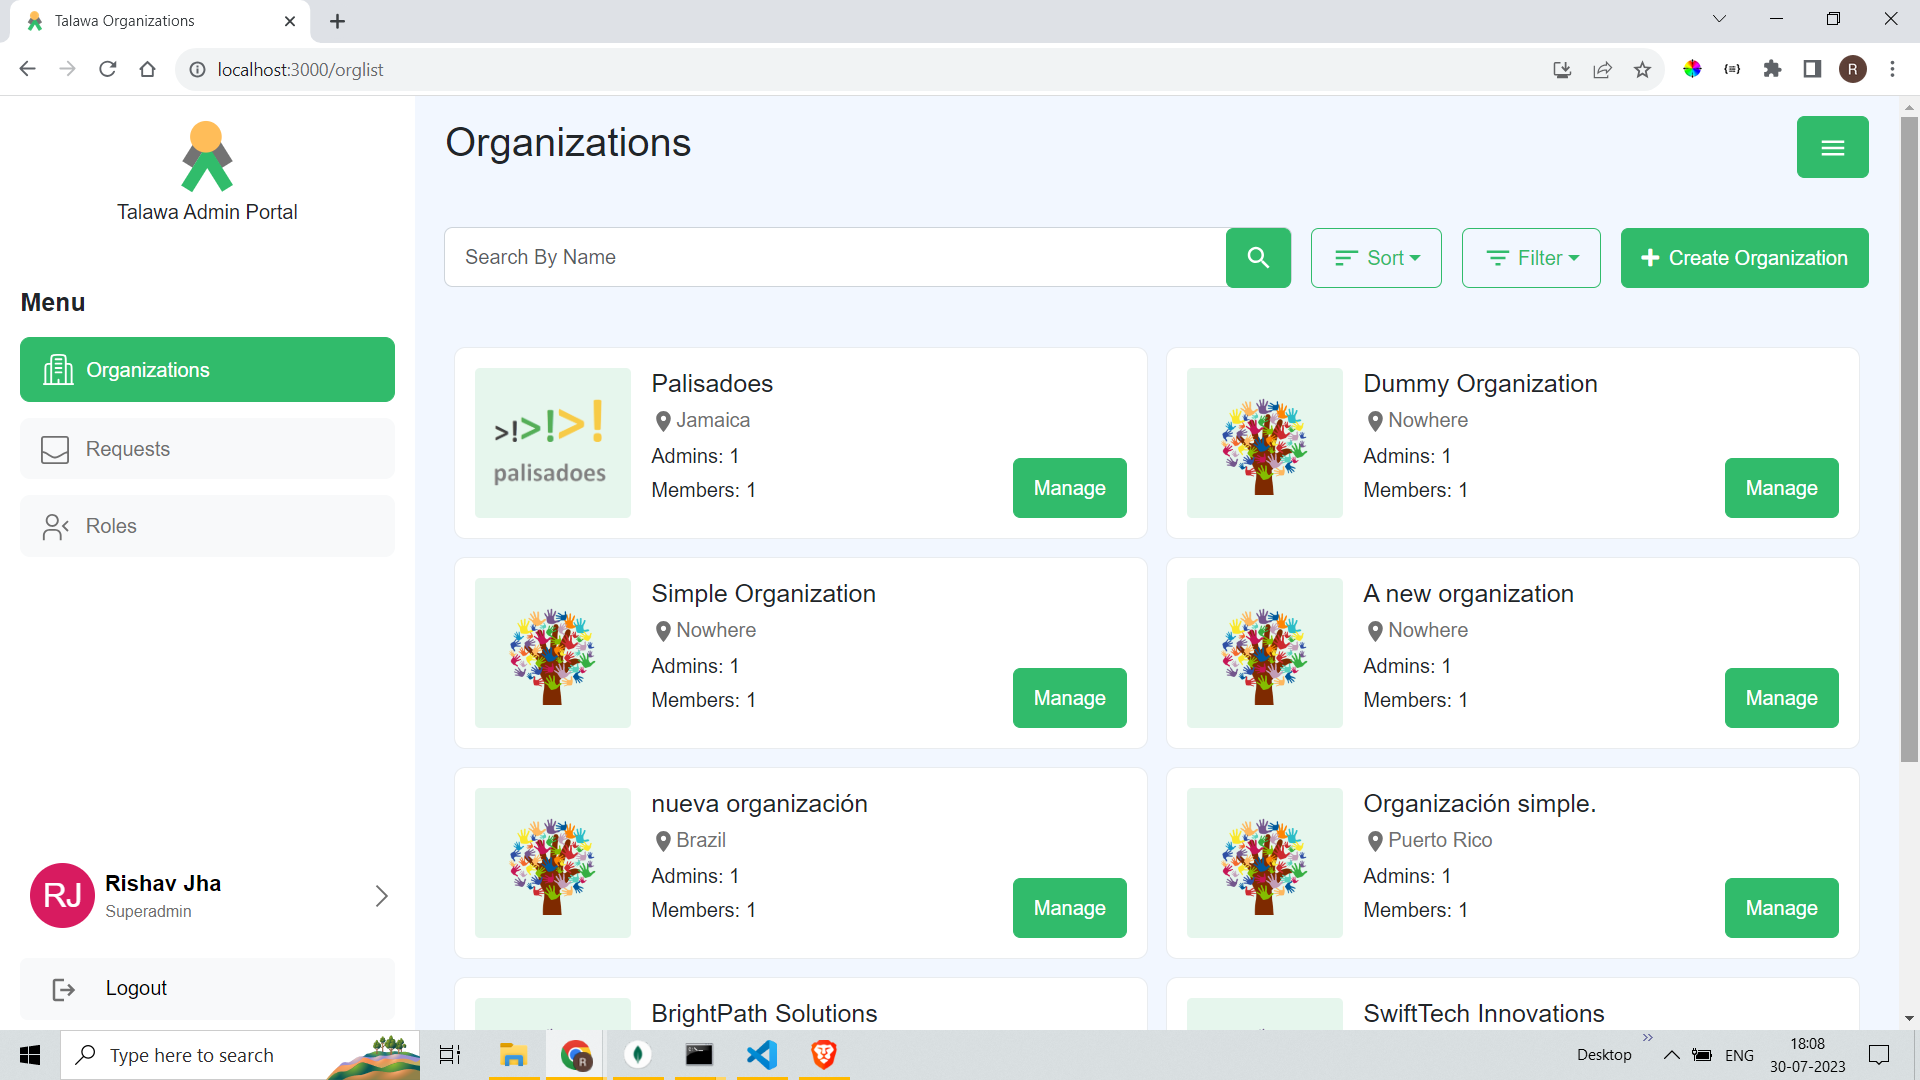The image size is (1920, 1080).
Task: Click the Logout button
Action: click(207, 989)
